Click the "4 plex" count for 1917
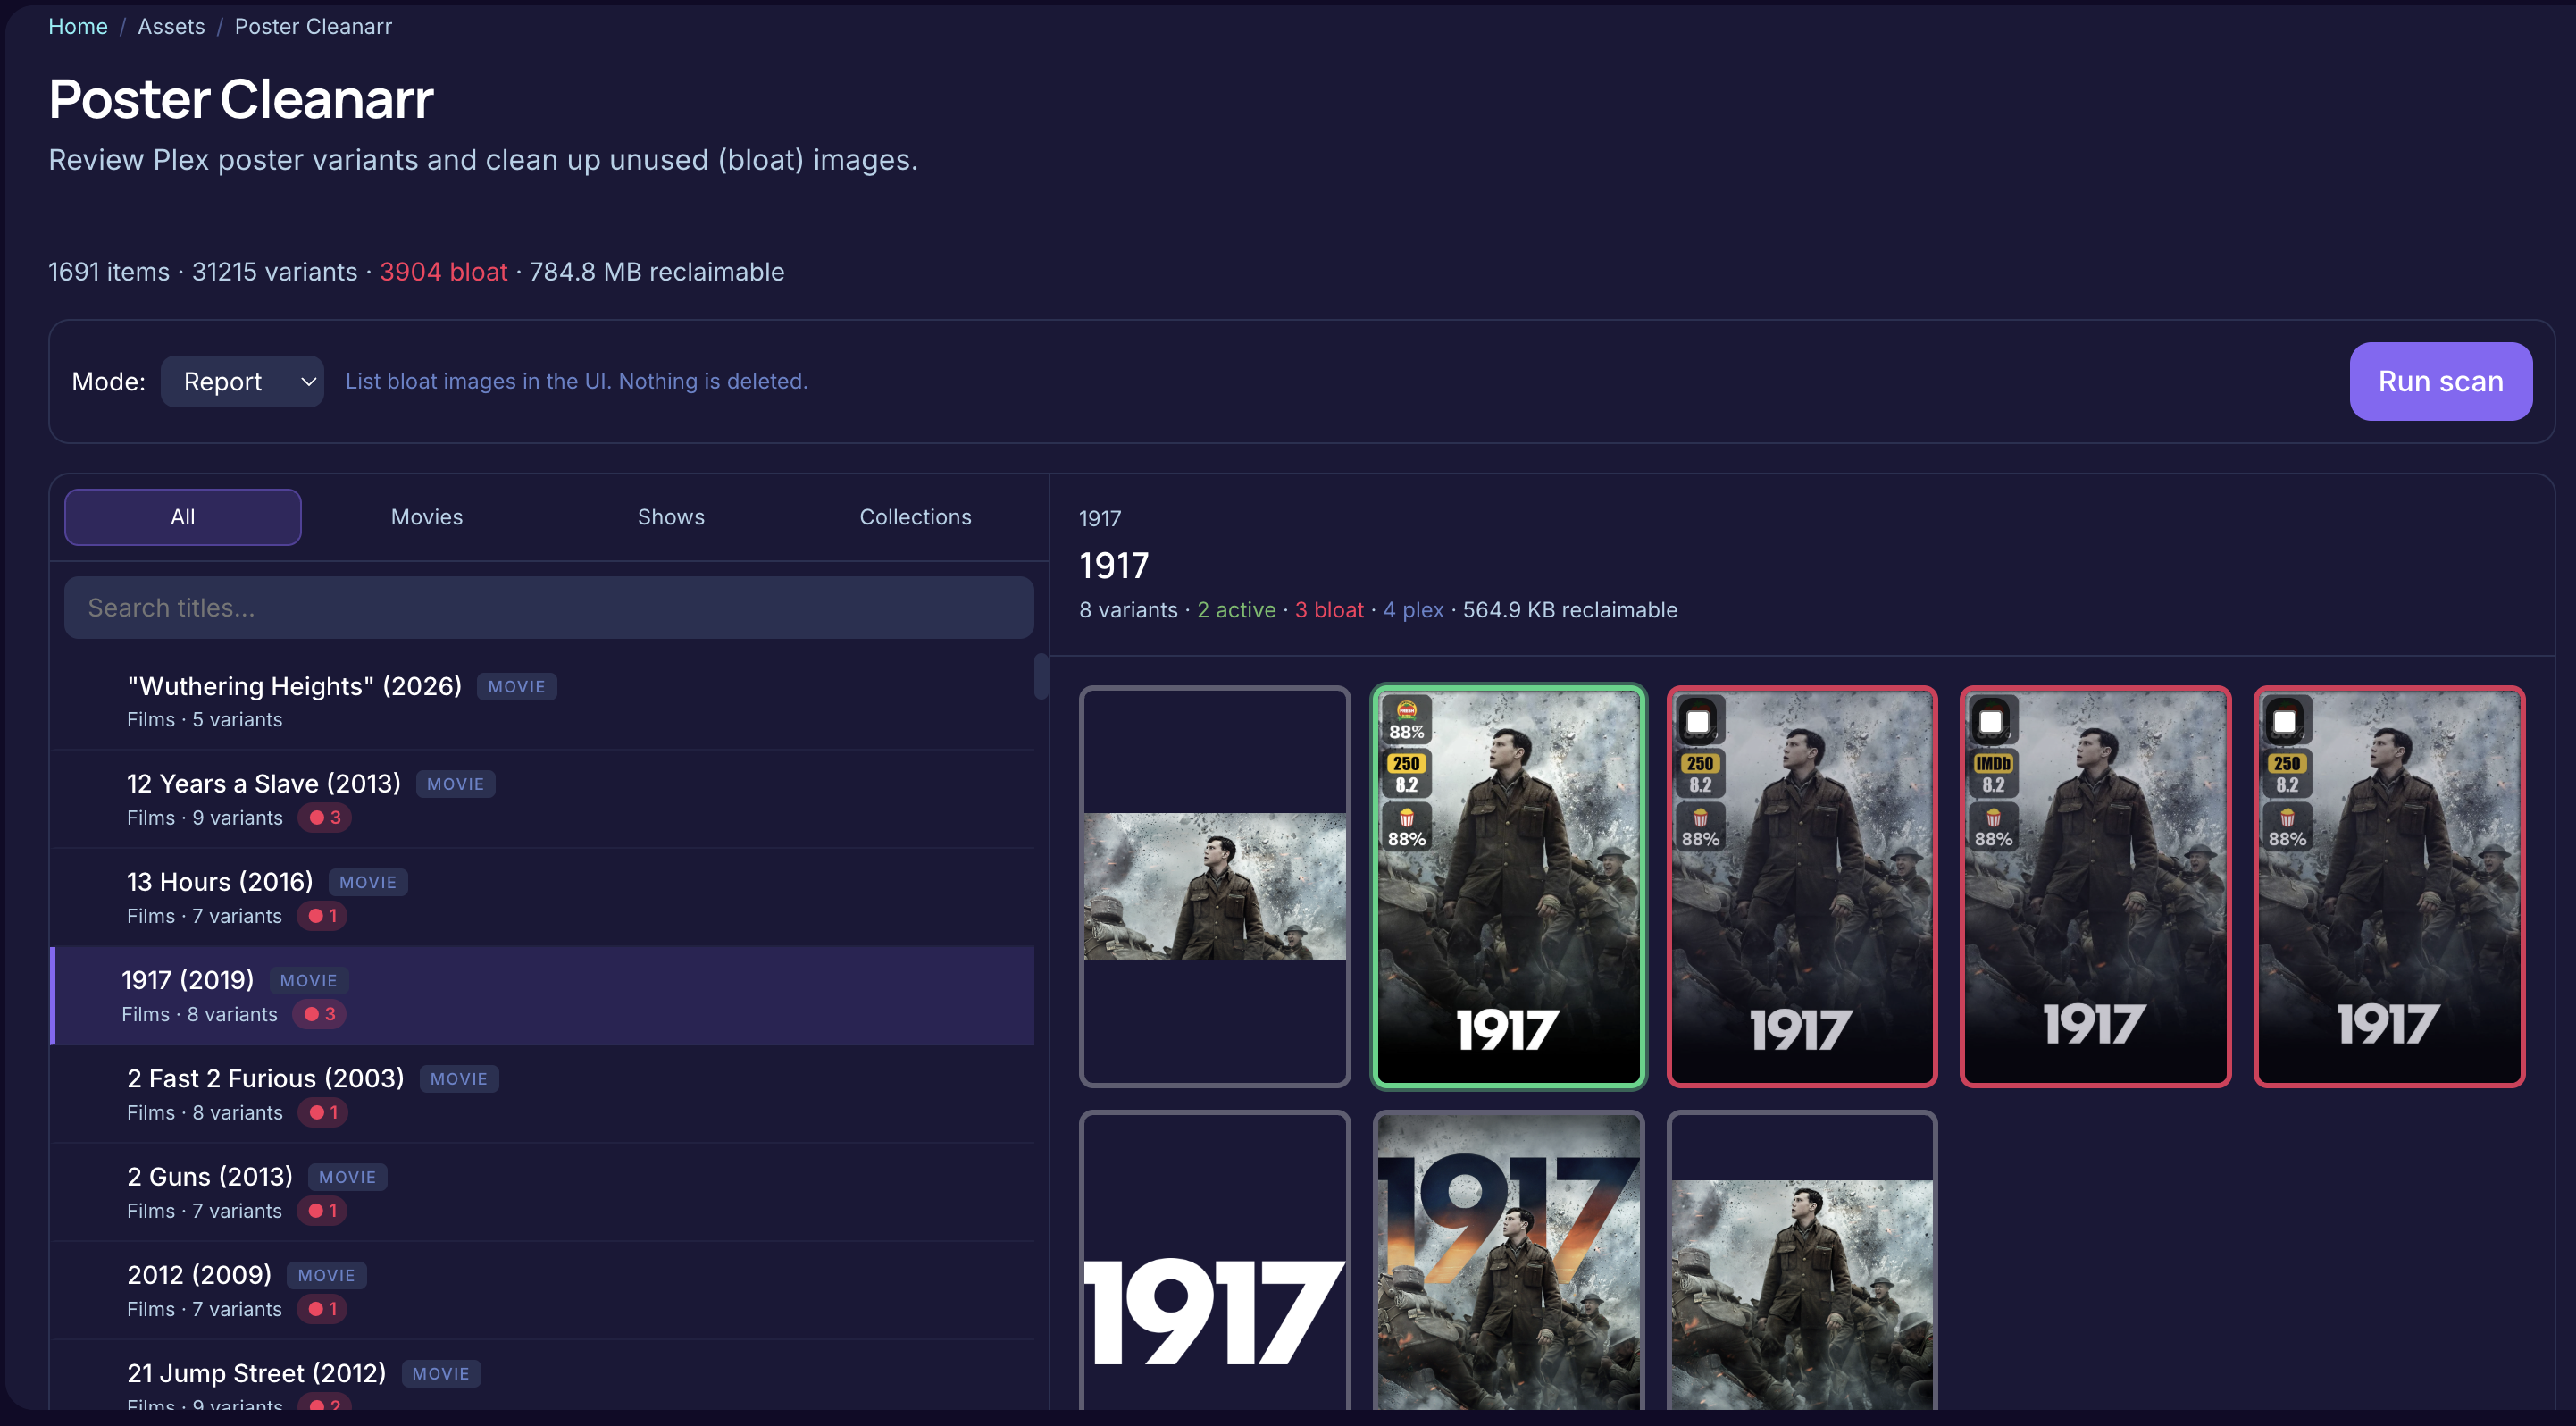 pos(1413,610)
